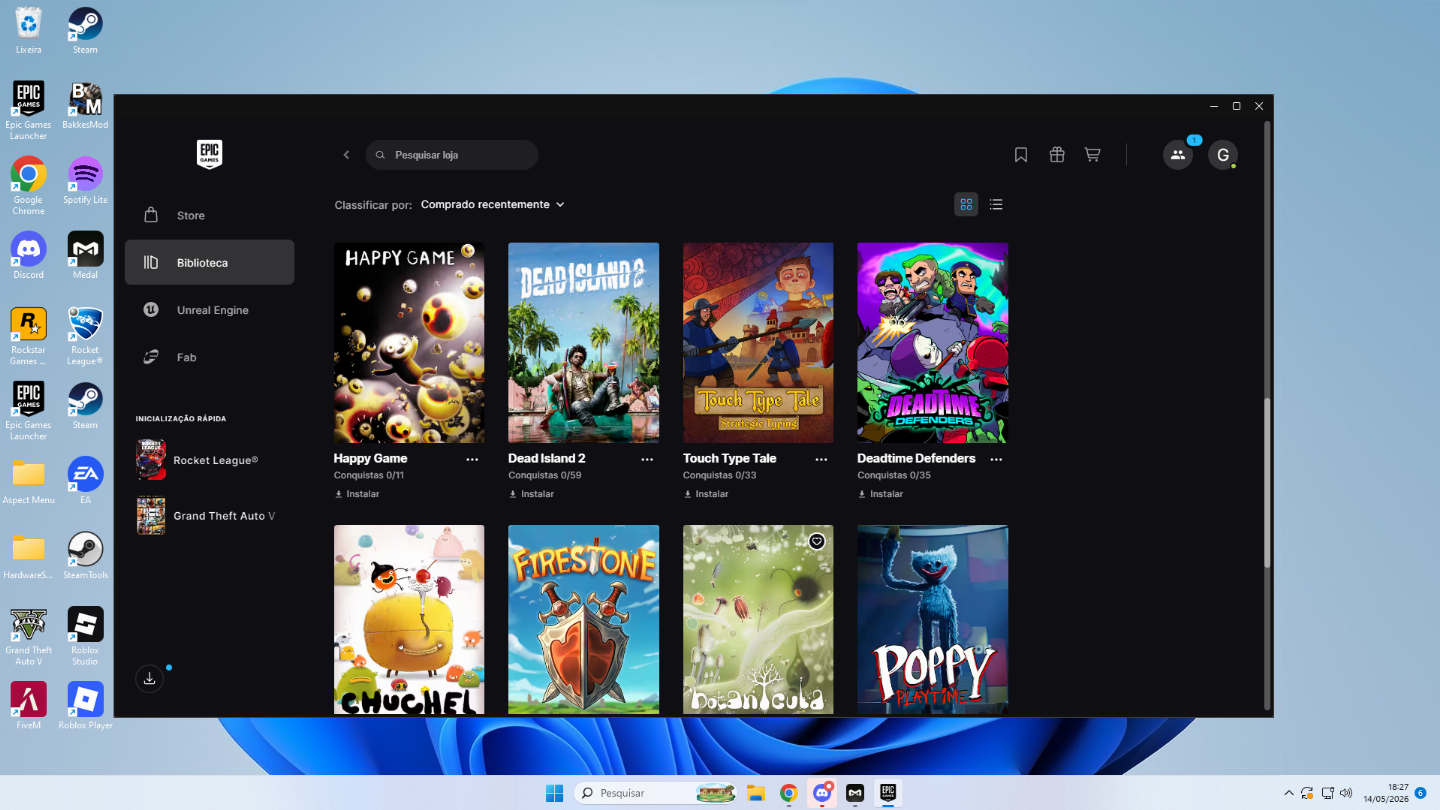Open the wishlist bookmark icon
Image resolution: width=1440 pixels, height=810 pixels.
coord(1021,155)
